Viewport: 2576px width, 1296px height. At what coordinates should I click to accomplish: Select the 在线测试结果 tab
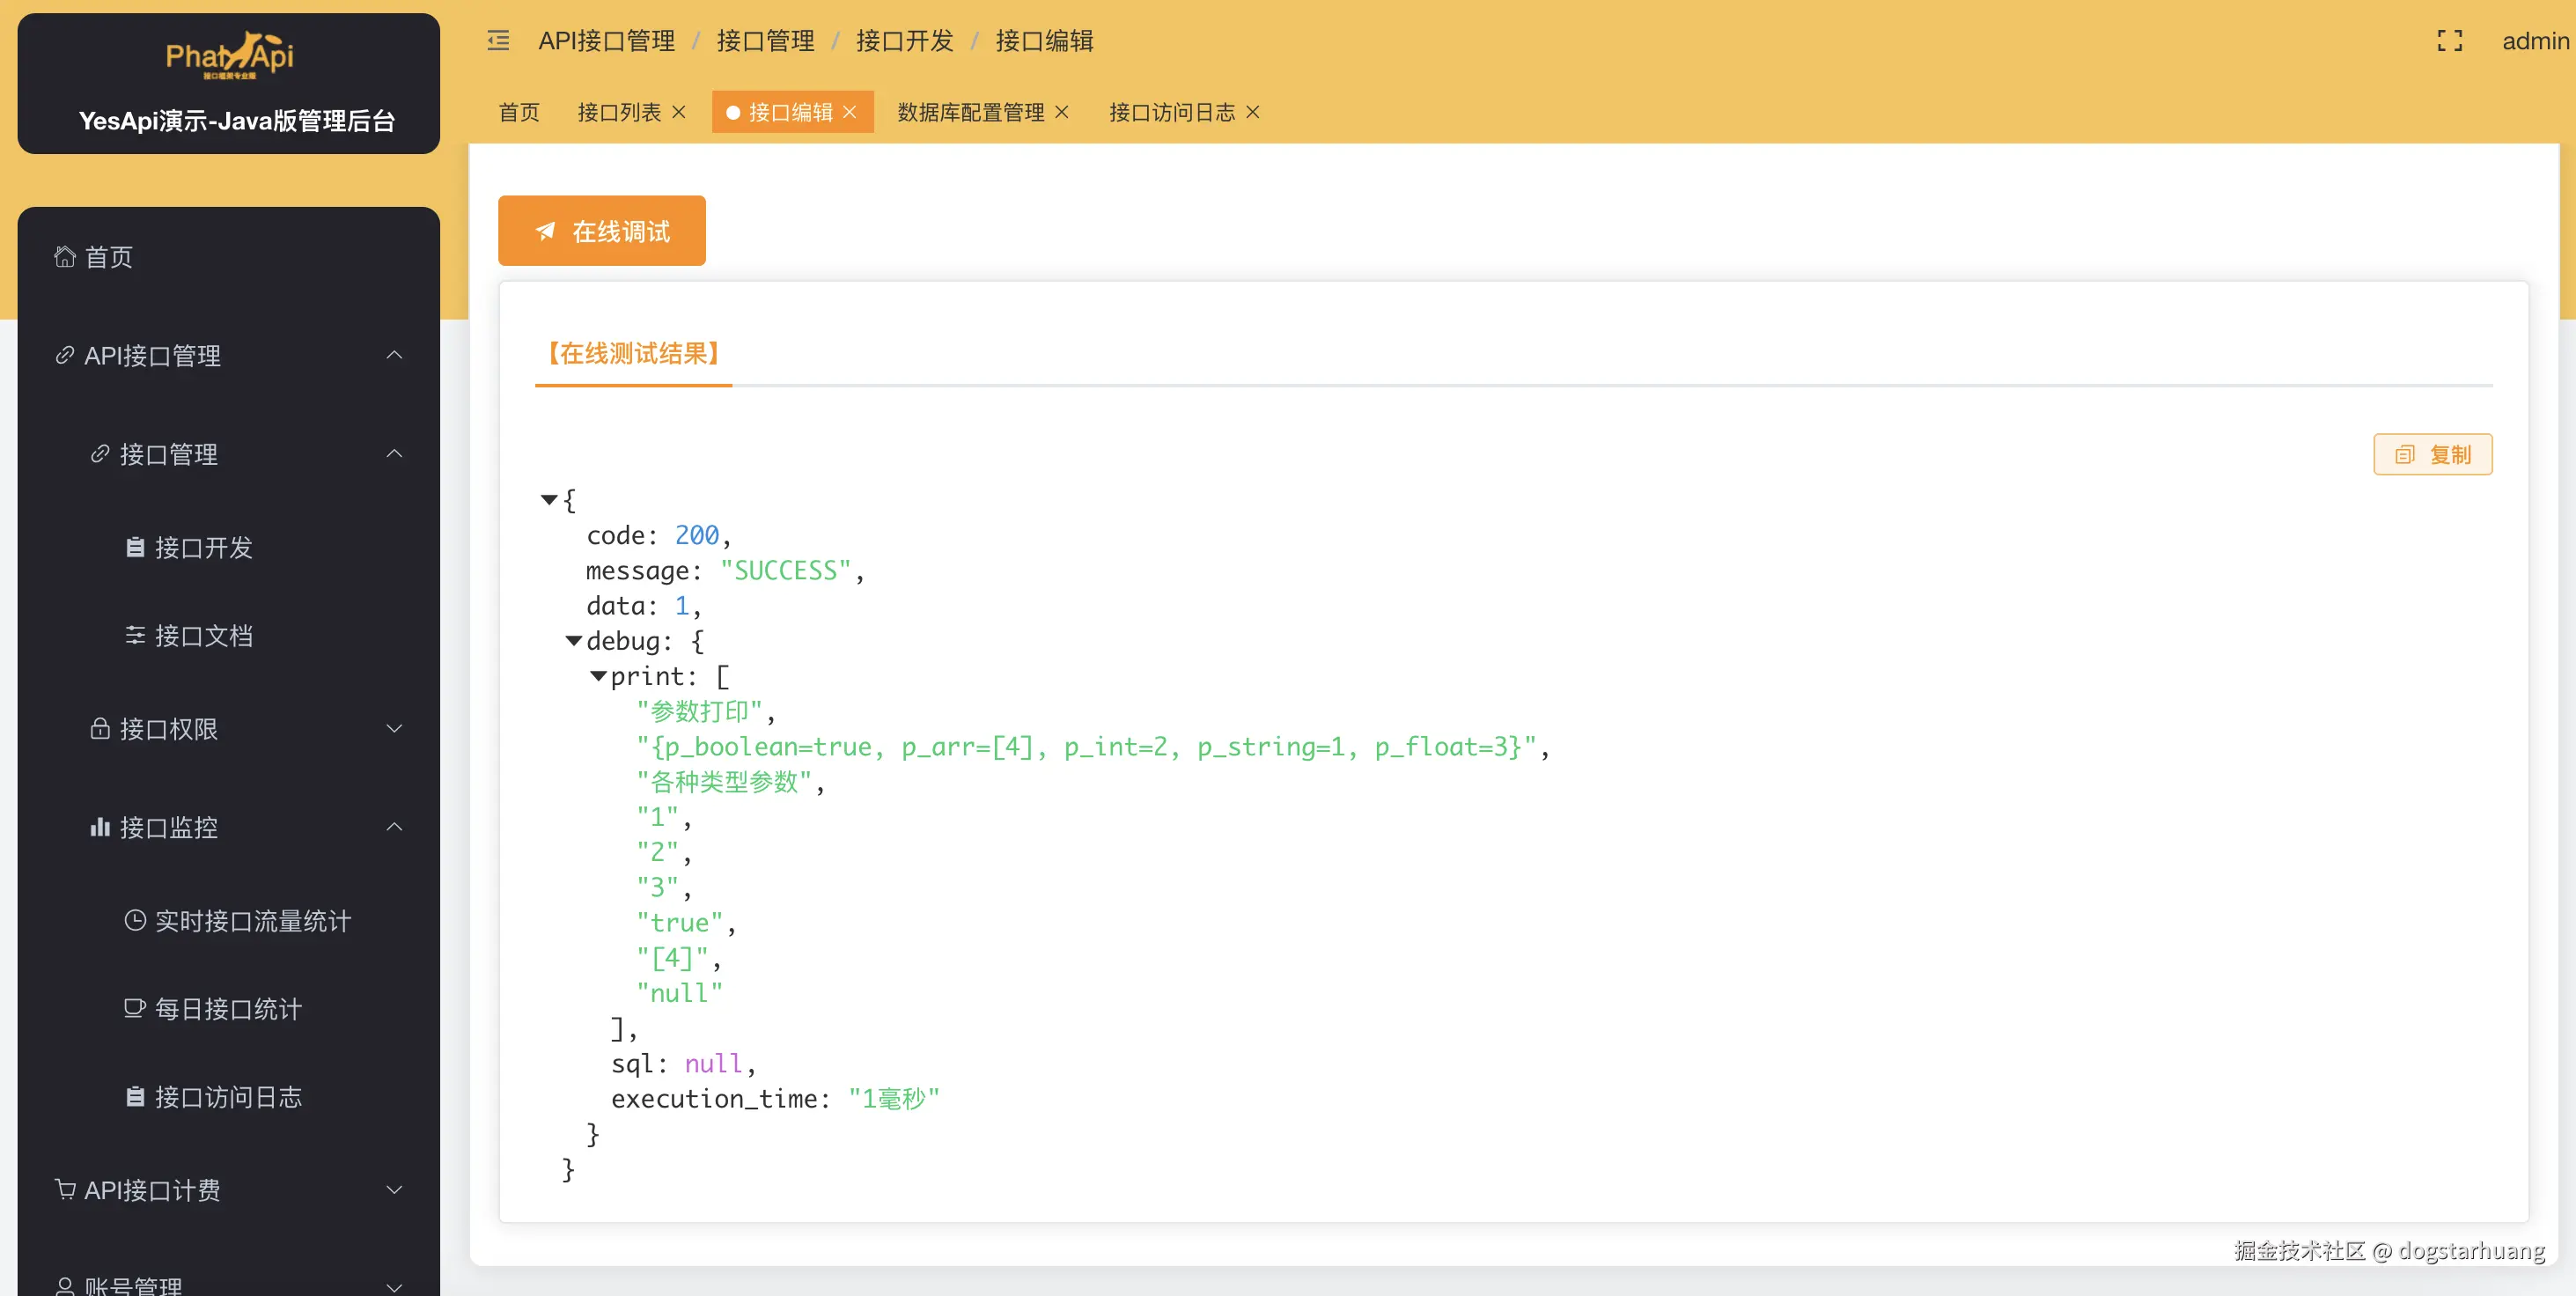coord(633,353)
